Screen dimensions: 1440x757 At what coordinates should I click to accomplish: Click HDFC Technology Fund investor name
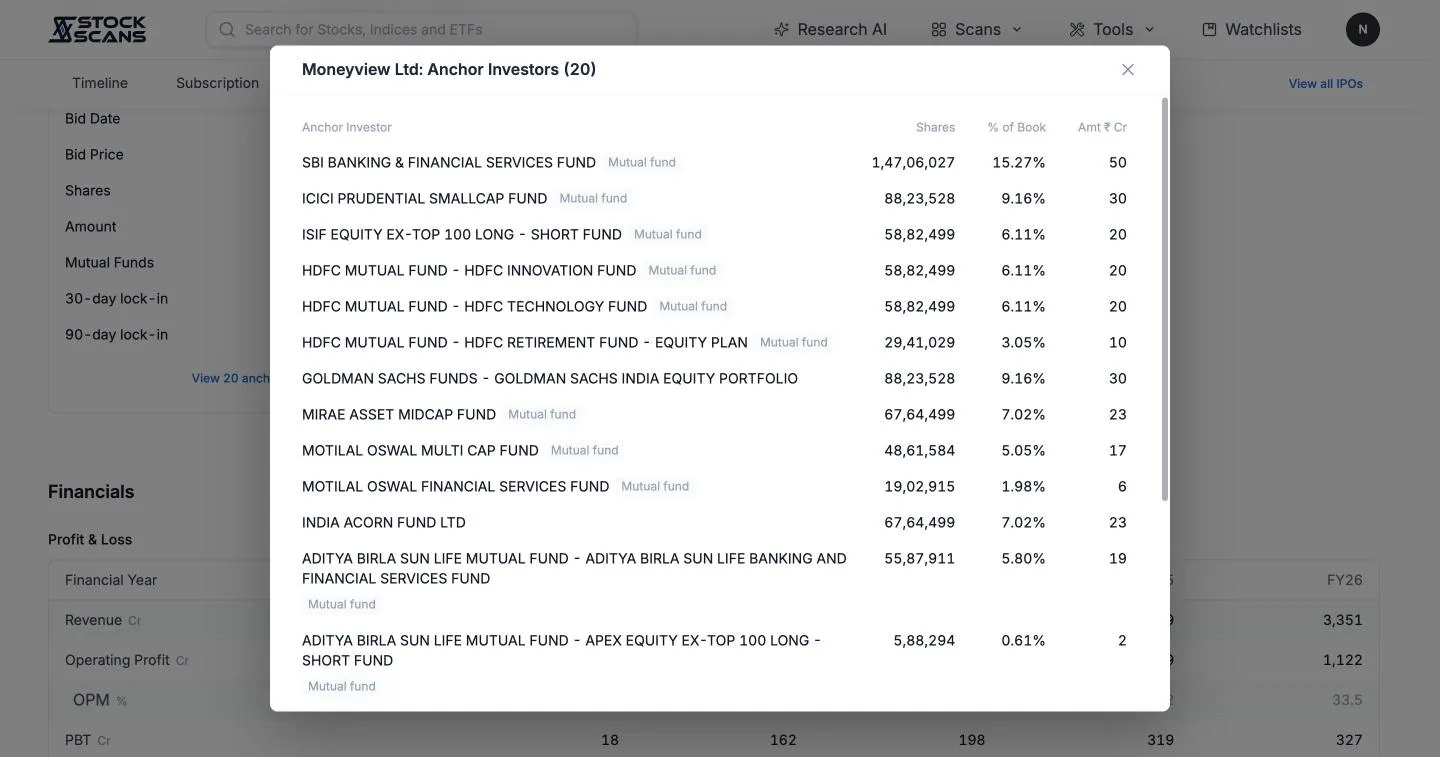click(x=475, y=307)
